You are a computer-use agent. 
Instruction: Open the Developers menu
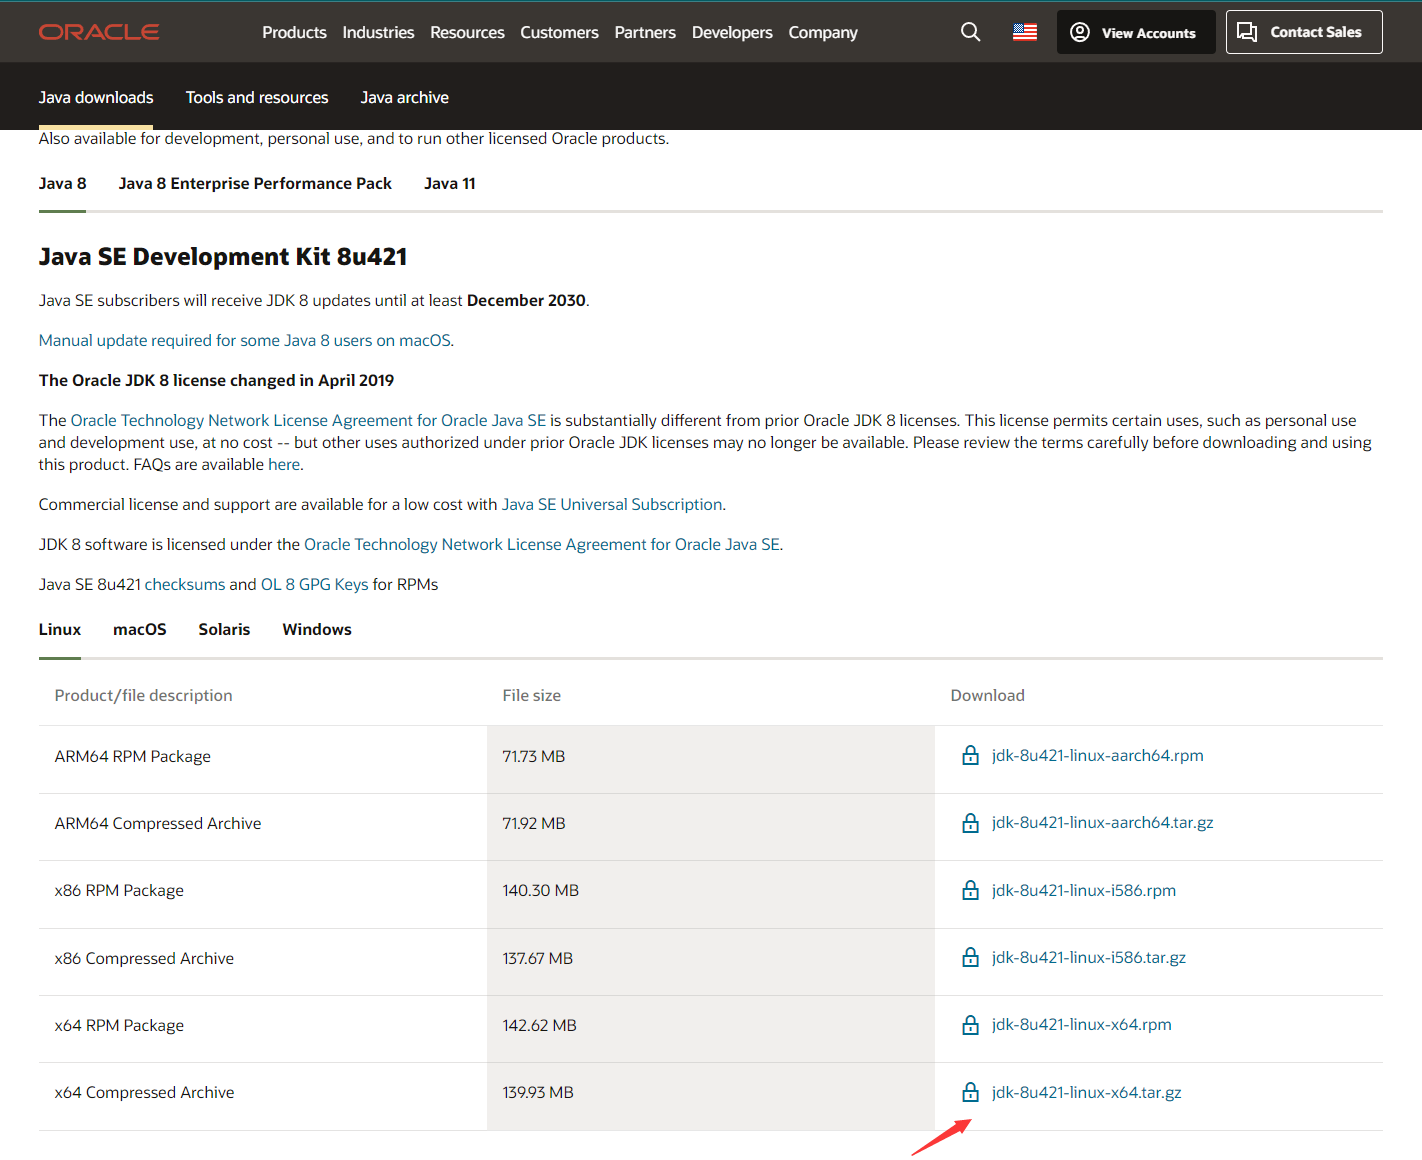[x=732, y=32]
